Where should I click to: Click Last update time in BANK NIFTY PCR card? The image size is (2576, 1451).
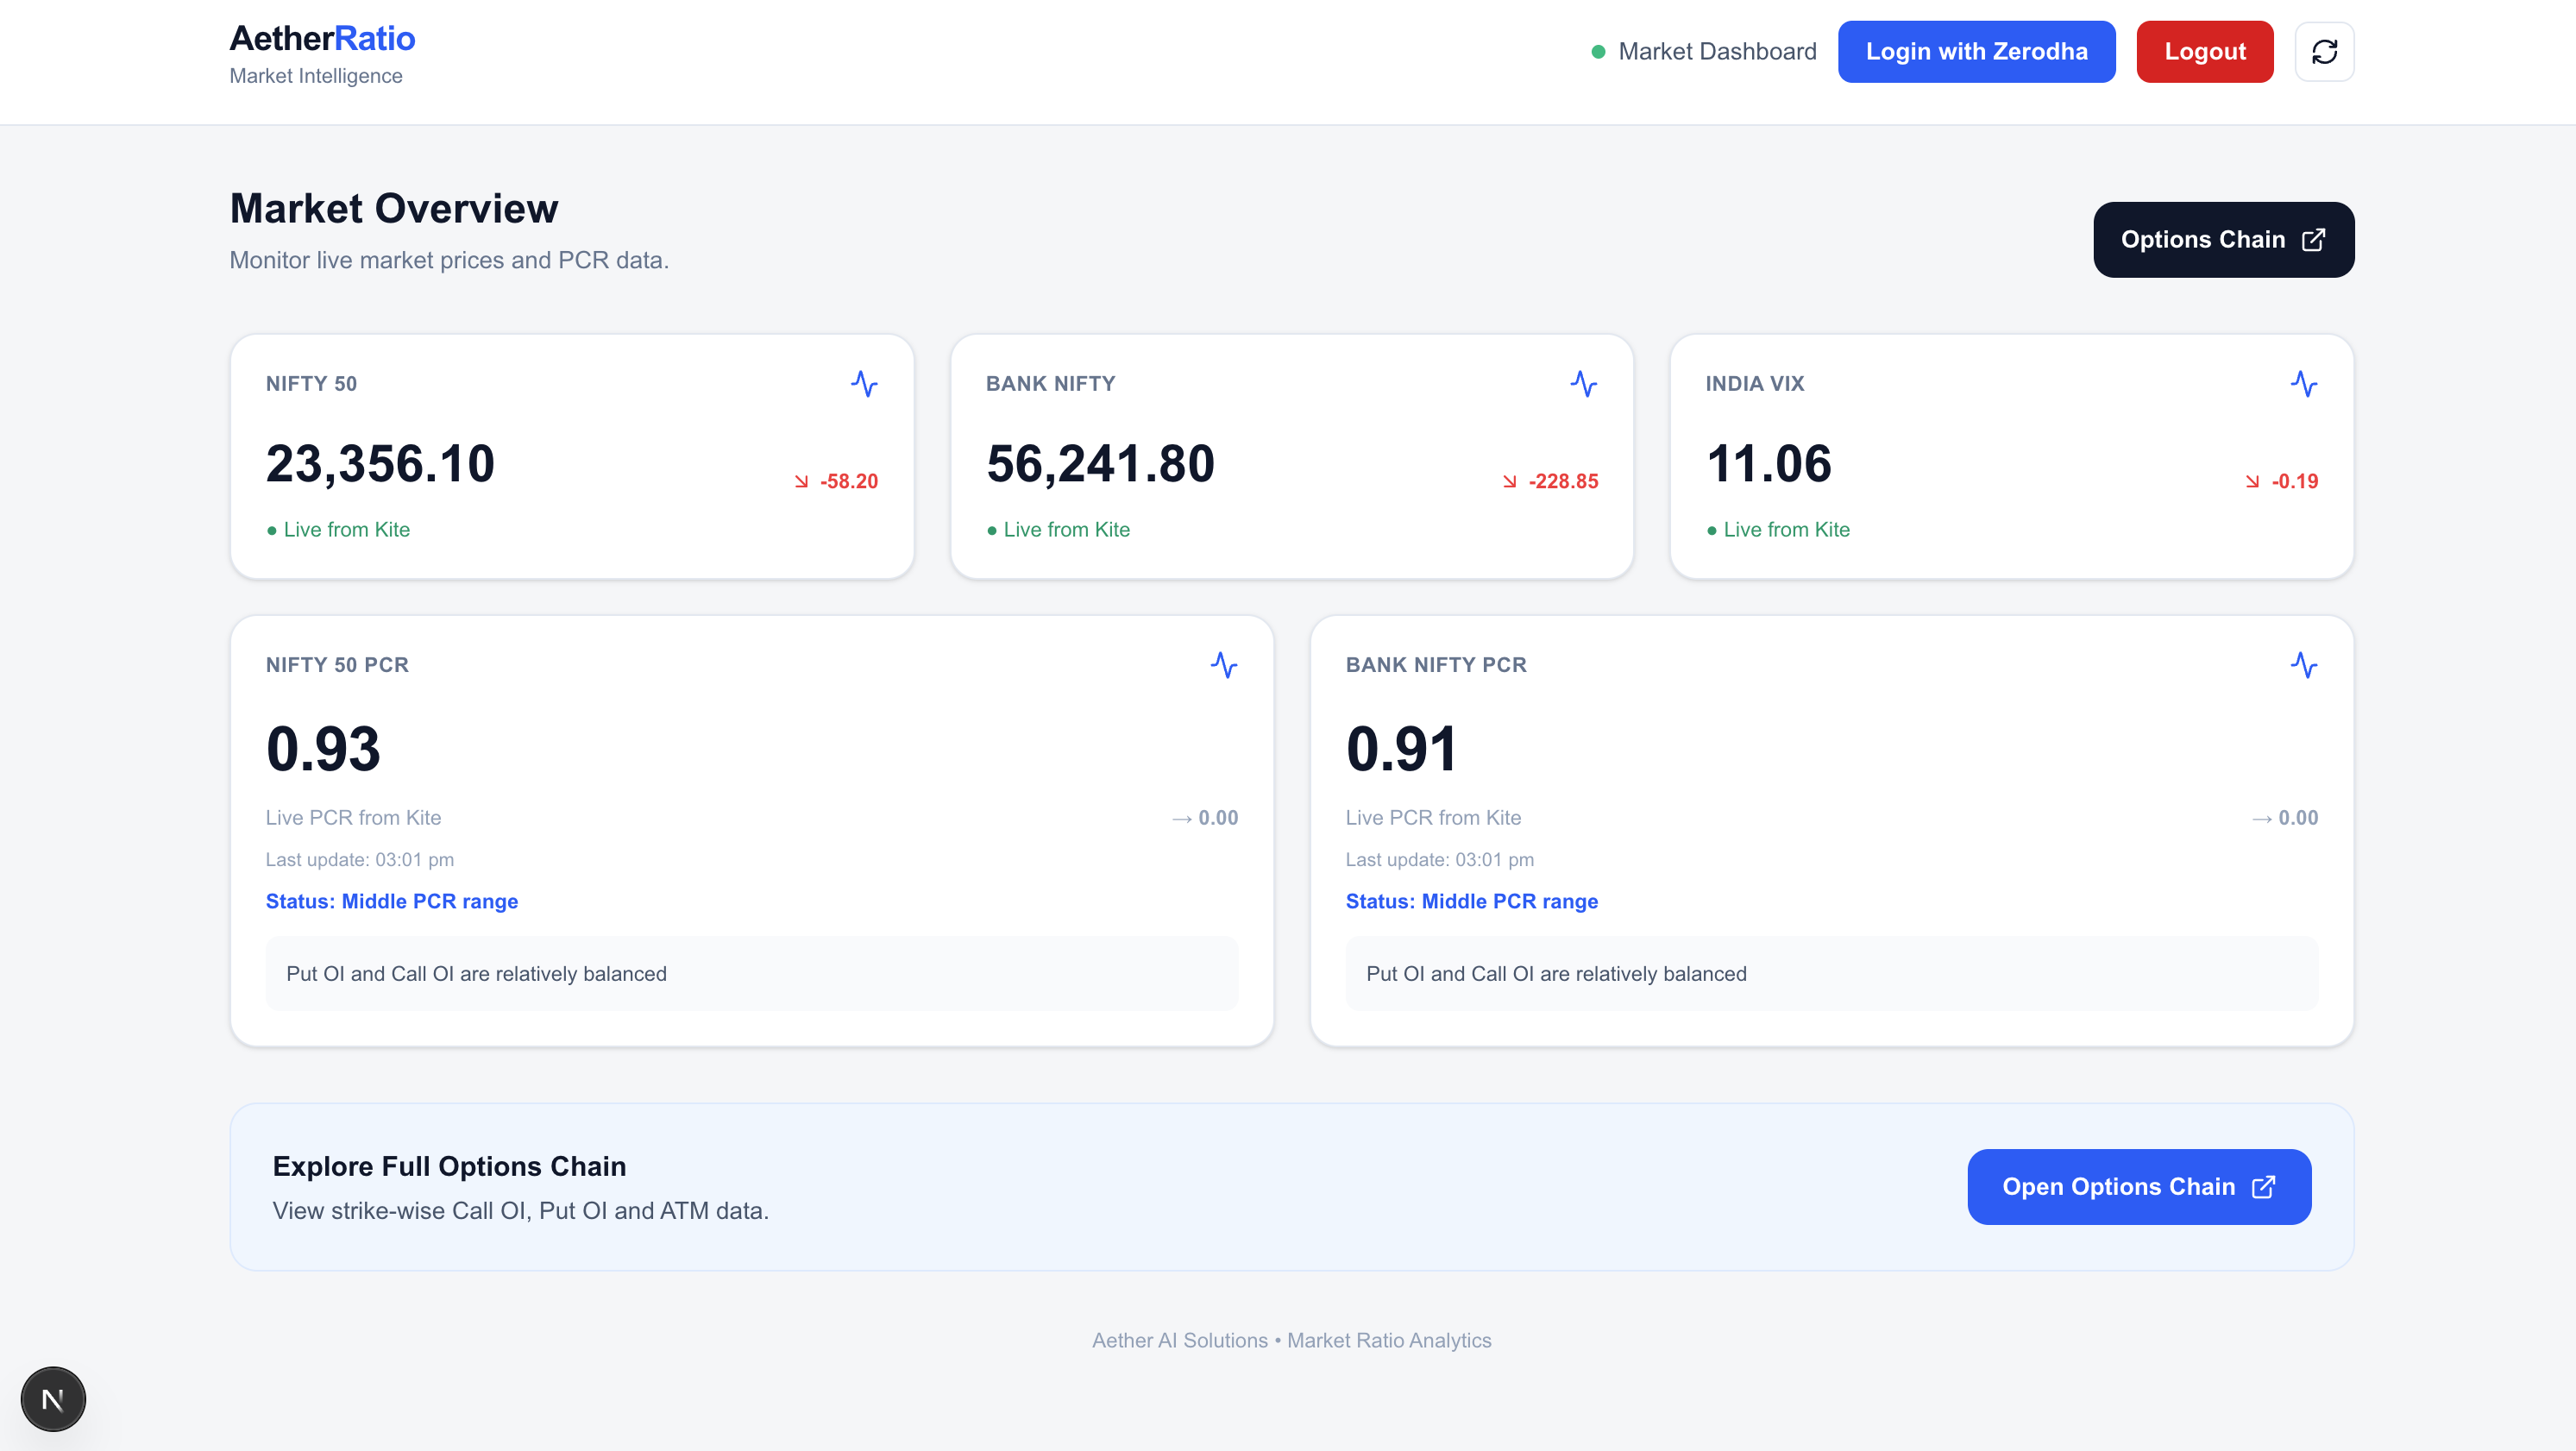pyautogui.click(x=1440, y=860)
